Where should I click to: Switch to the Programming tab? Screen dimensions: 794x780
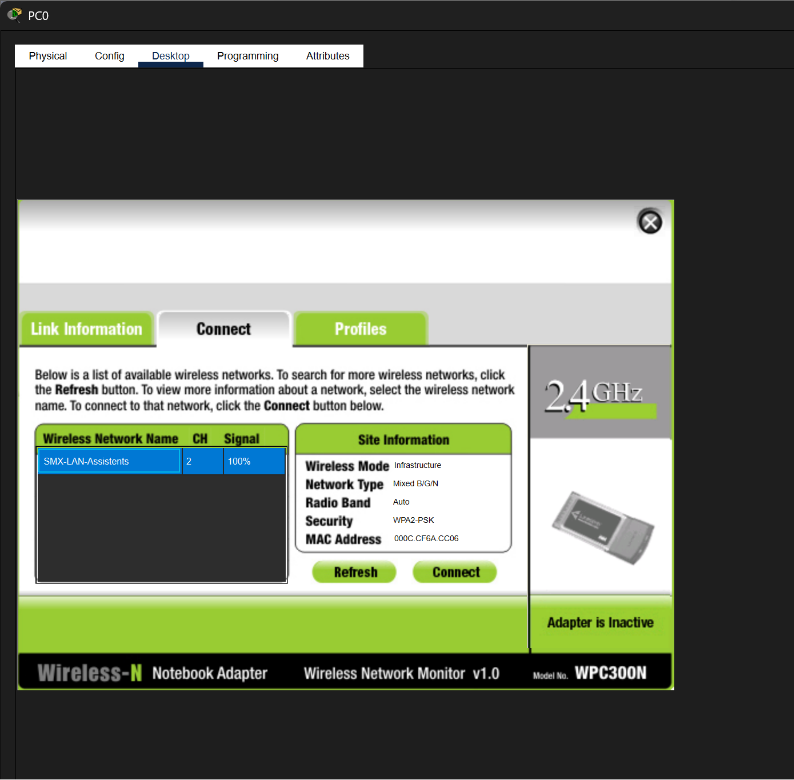pos(248,56)
